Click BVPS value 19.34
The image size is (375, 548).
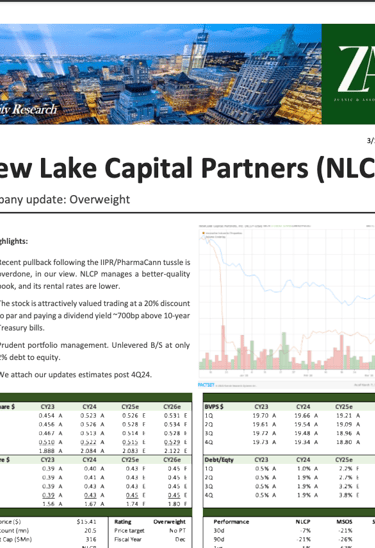(303, 442)
